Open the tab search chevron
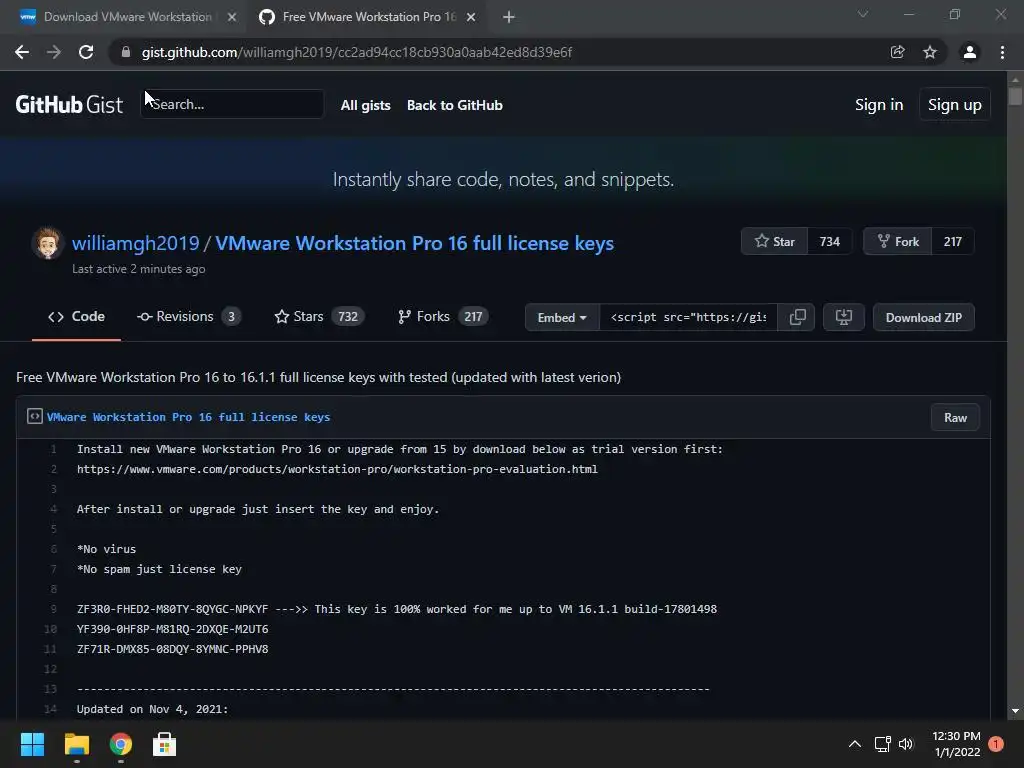Viewport: 1024px width, 768px height. [x=863, y=14]
